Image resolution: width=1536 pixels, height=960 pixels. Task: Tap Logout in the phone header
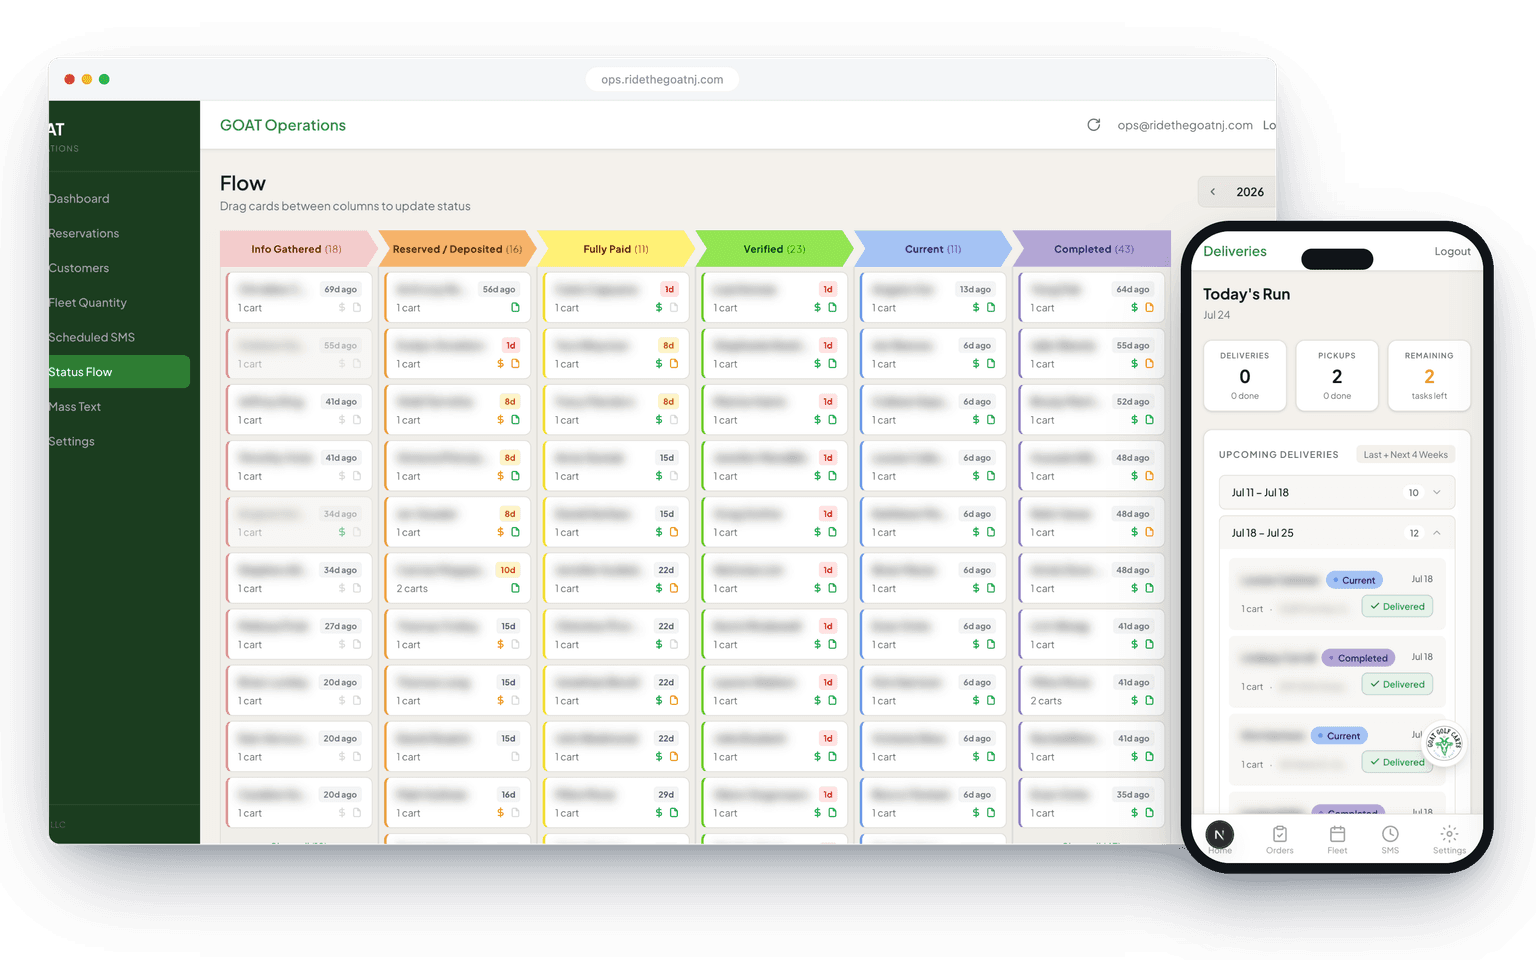click(x=1452, y=252)
